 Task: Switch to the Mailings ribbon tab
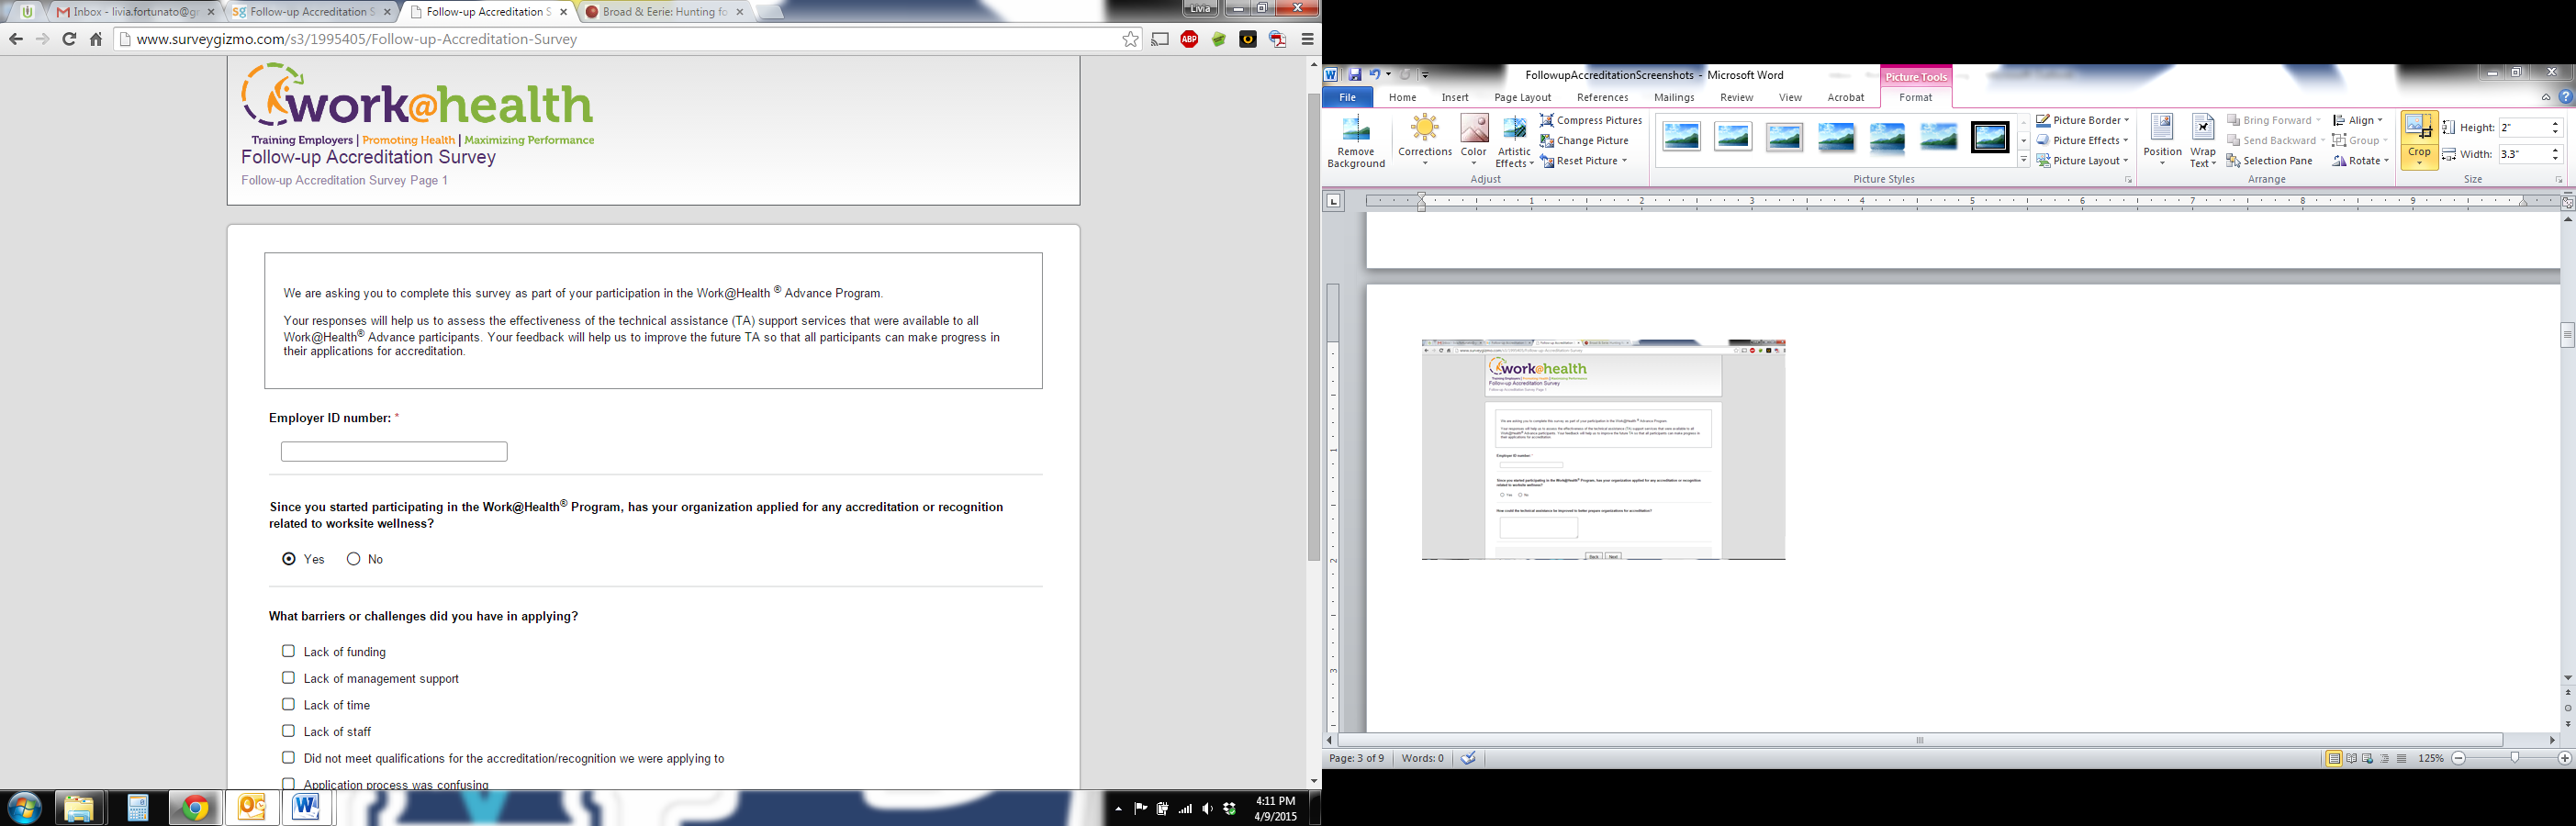point(1674,97)
